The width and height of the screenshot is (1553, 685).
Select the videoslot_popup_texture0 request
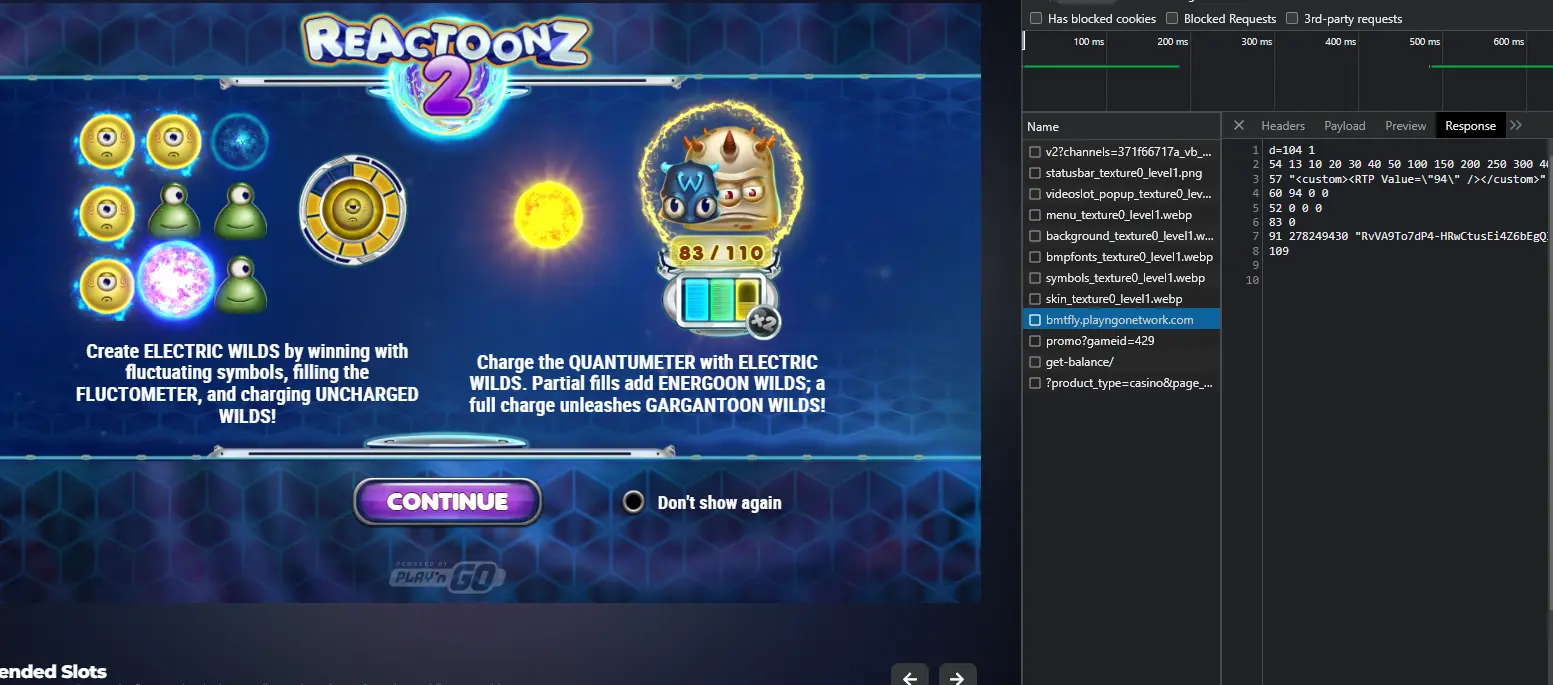tap(1121, 194)
